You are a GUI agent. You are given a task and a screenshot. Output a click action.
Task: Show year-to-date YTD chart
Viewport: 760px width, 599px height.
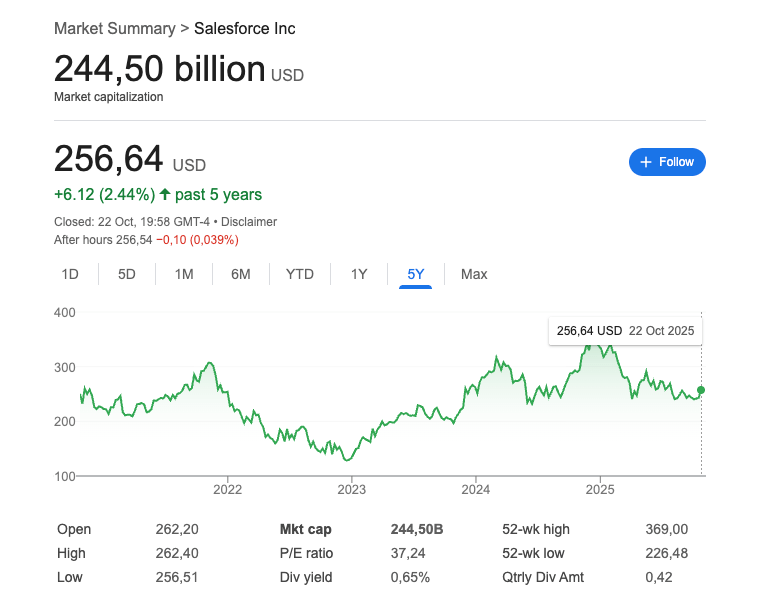point(300,274)
